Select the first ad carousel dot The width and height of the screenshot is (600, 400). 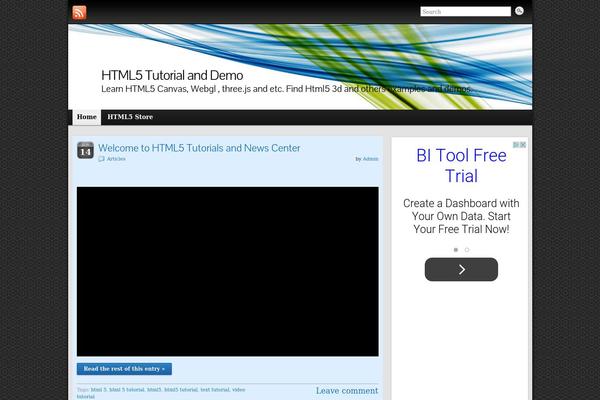coord(455,250)
